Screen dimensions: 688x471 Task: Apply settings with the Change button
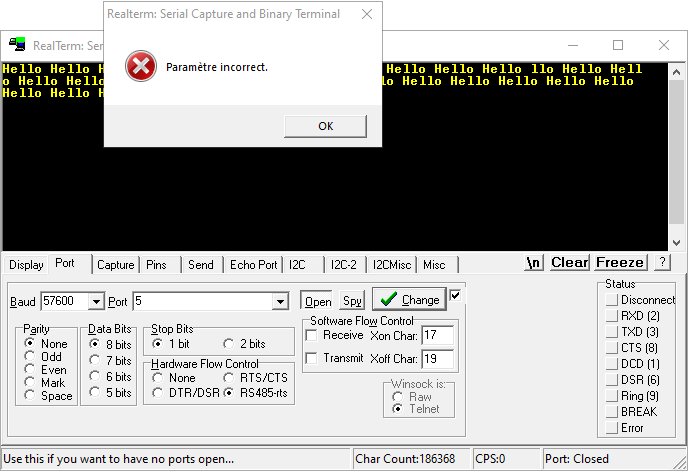coord(409,300)
